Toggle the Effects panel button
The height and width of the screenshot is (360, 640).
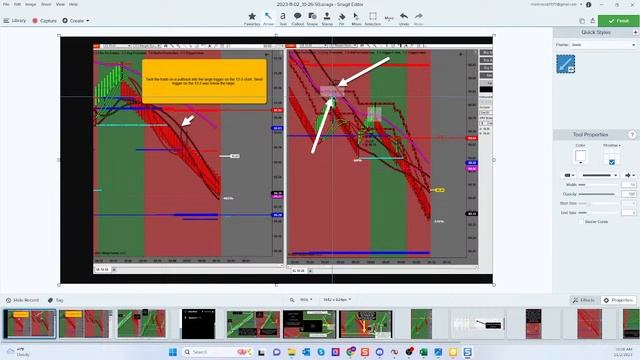click(x=584, y=300)
